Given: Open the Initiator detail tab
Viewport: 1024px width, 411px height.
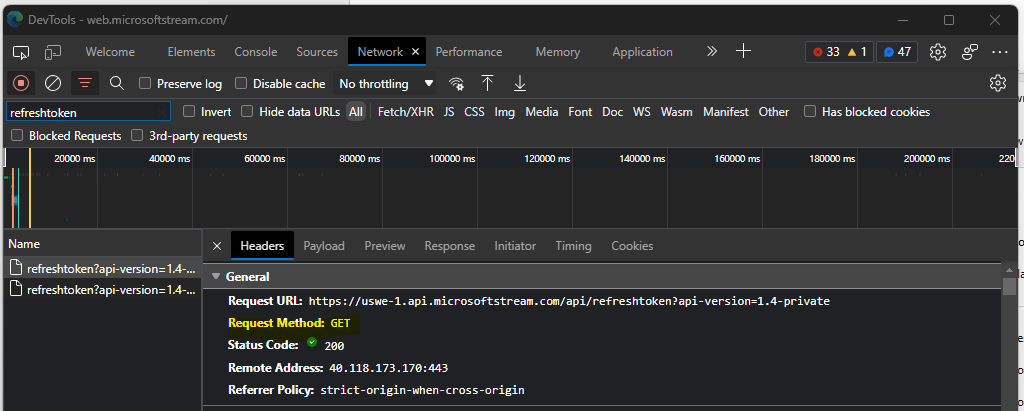Looking at the screenshot, I should click(x=515, y=246).
